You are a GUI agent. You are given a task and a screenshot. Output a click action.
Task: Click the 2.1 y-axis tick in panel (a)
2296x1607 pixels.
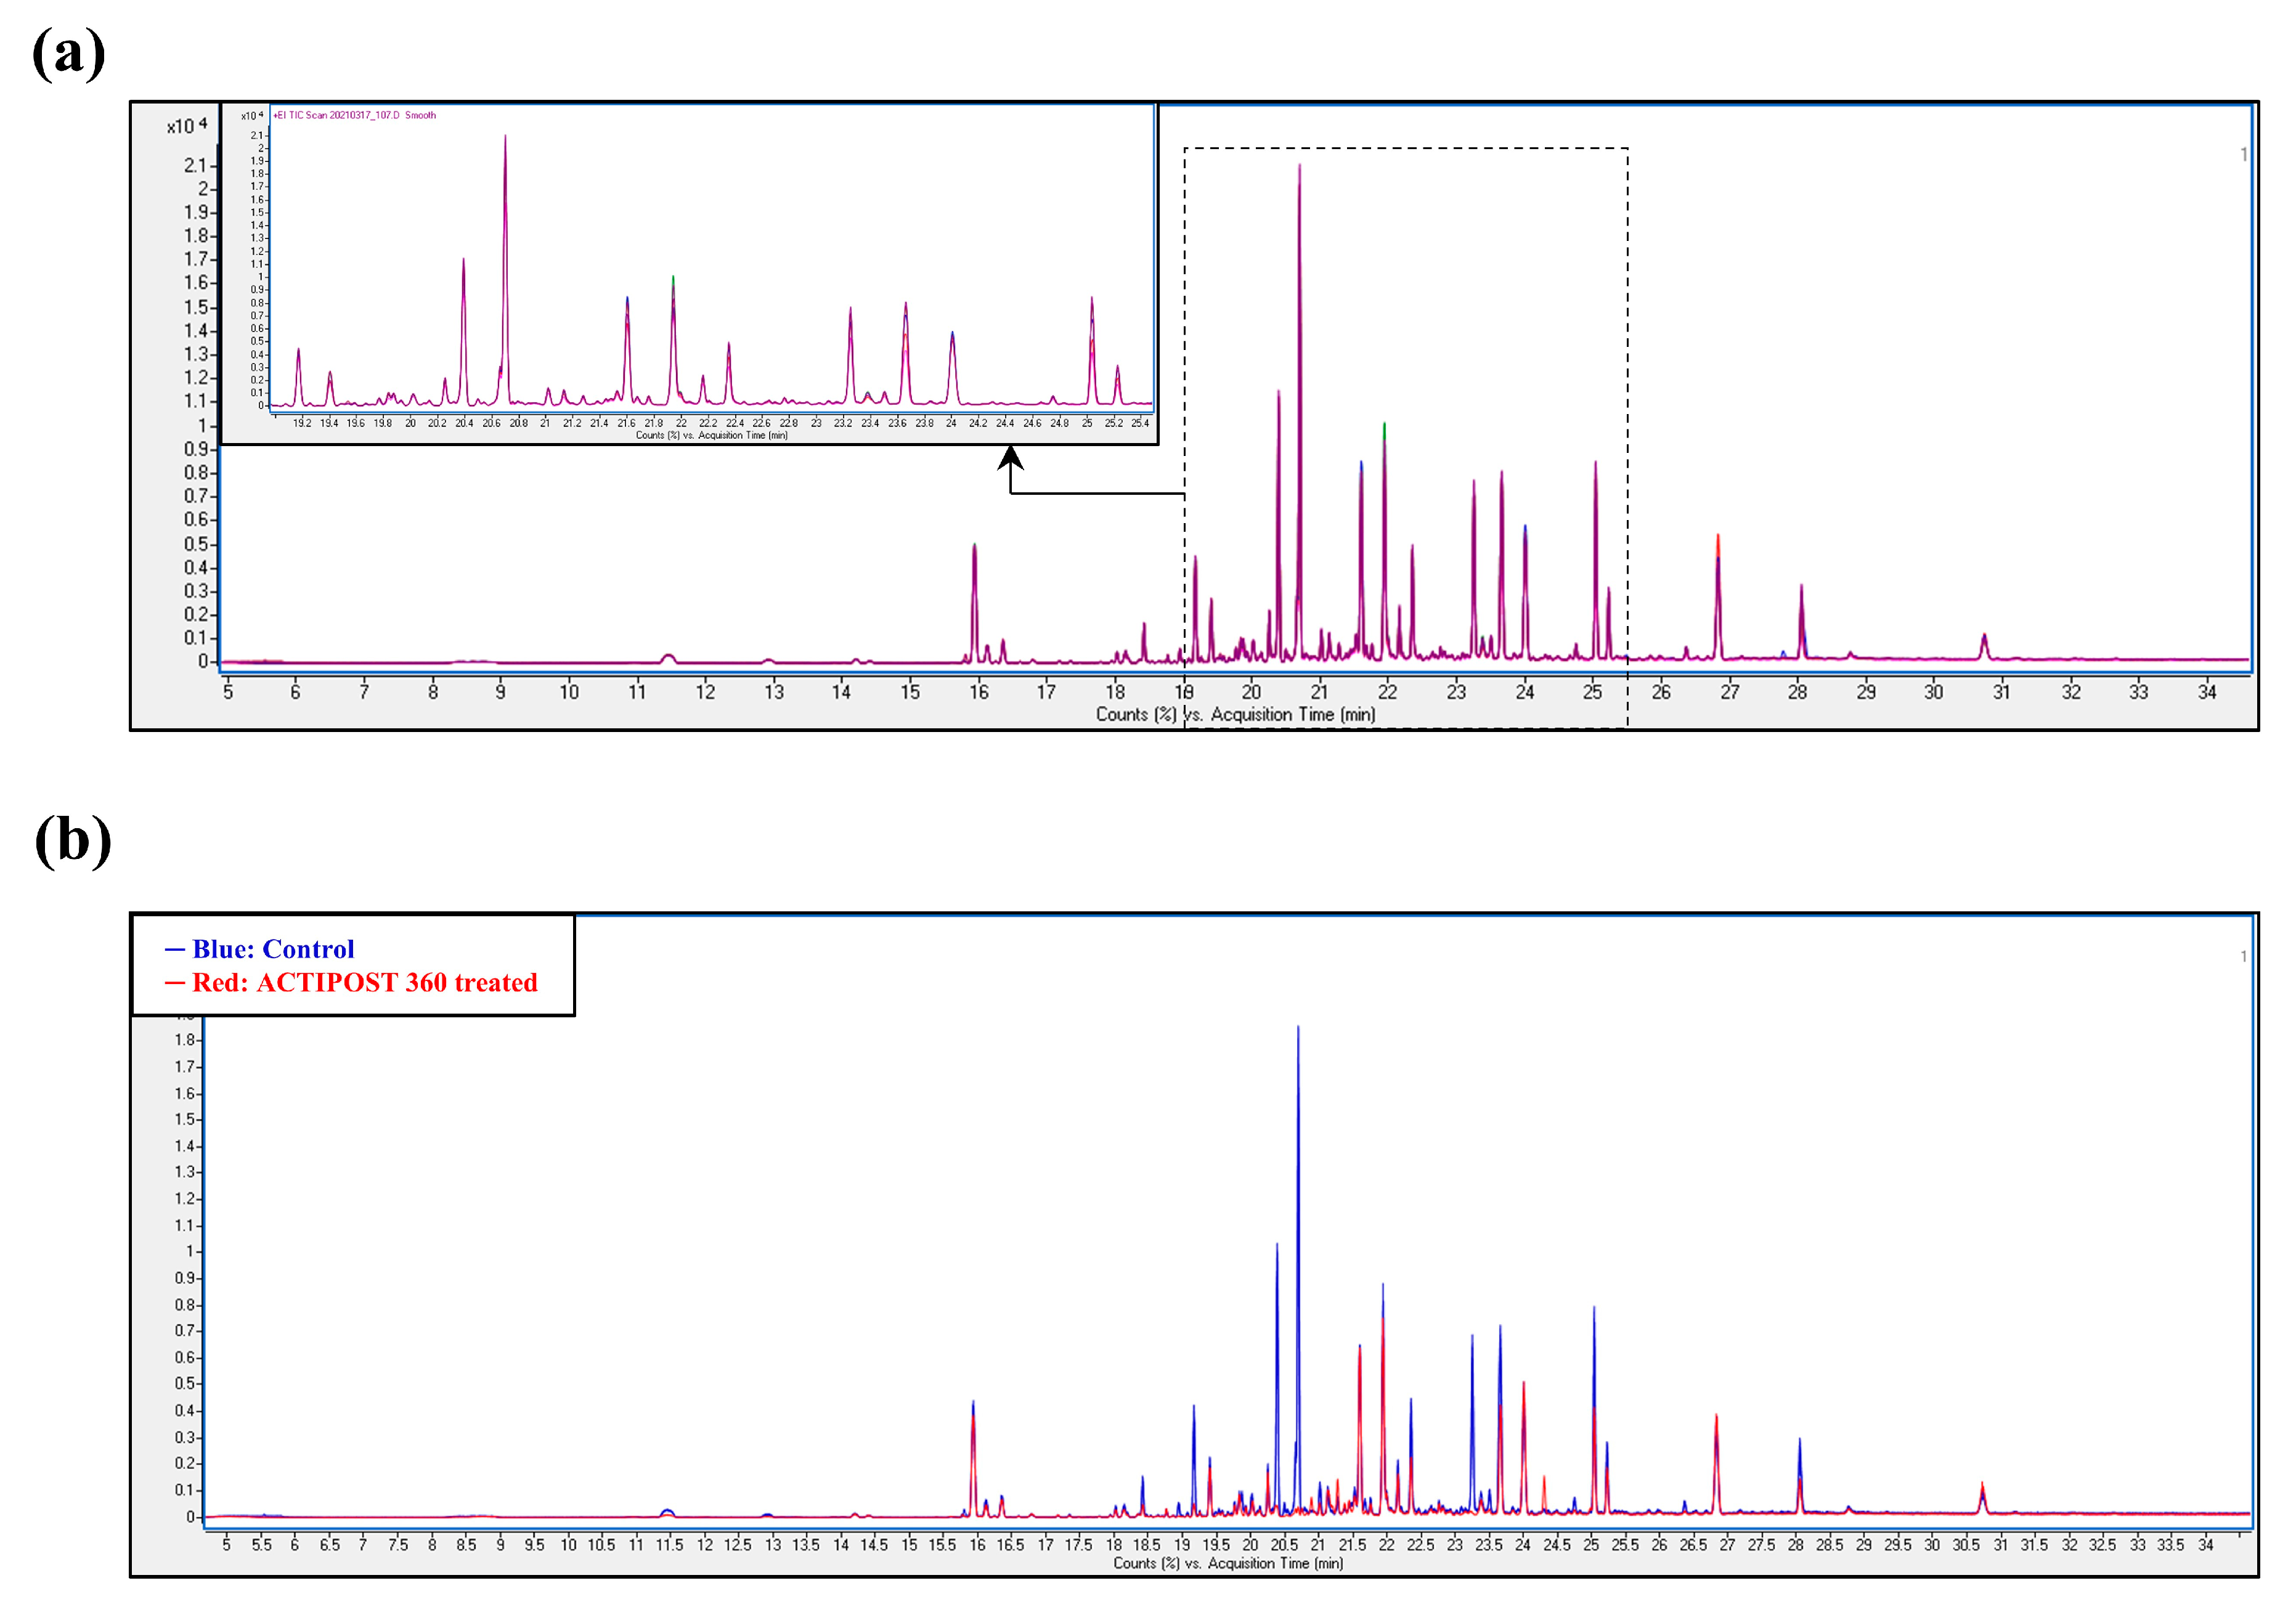tap(195, 166)
